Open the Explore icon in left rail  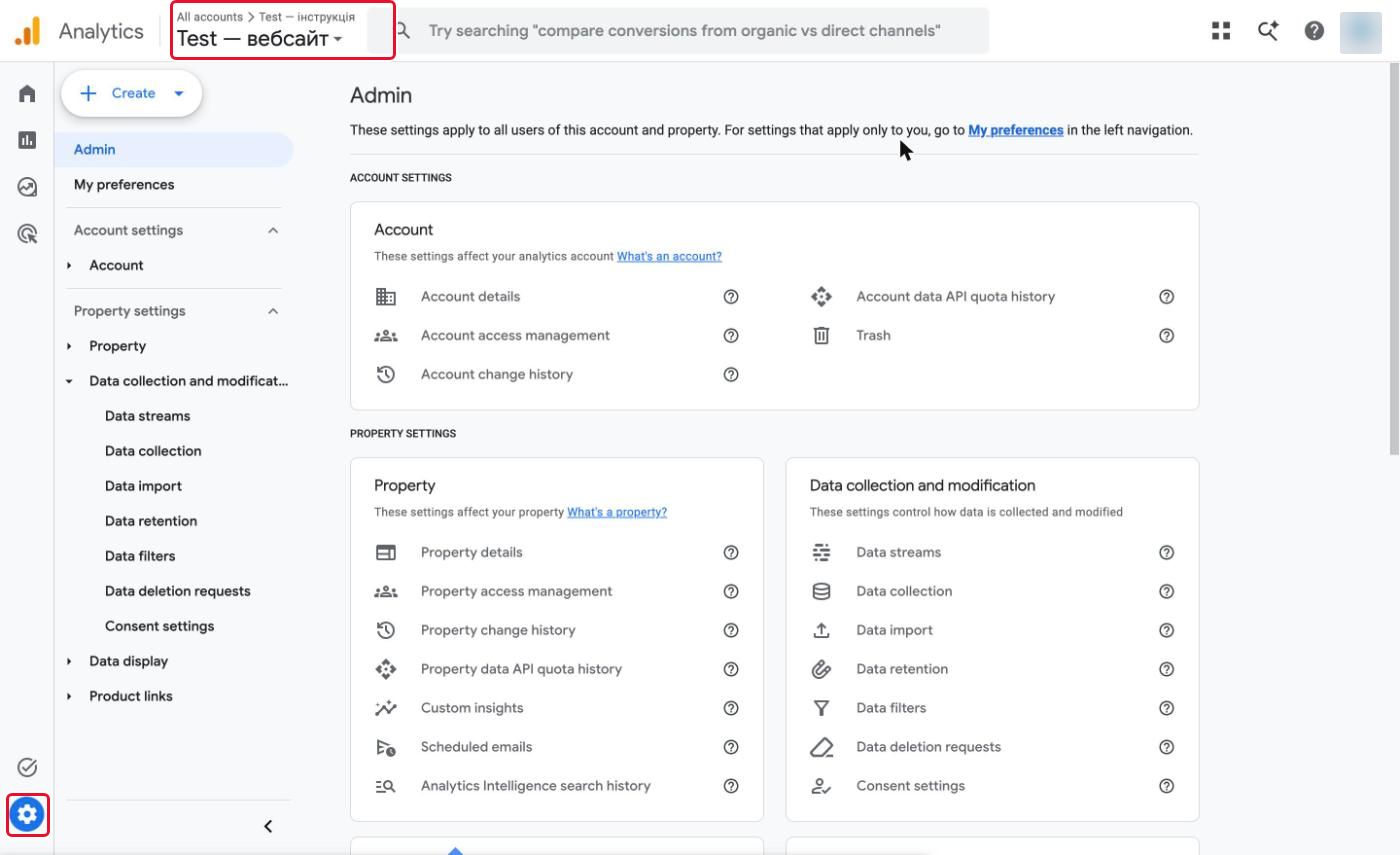(x=27, y=187)
